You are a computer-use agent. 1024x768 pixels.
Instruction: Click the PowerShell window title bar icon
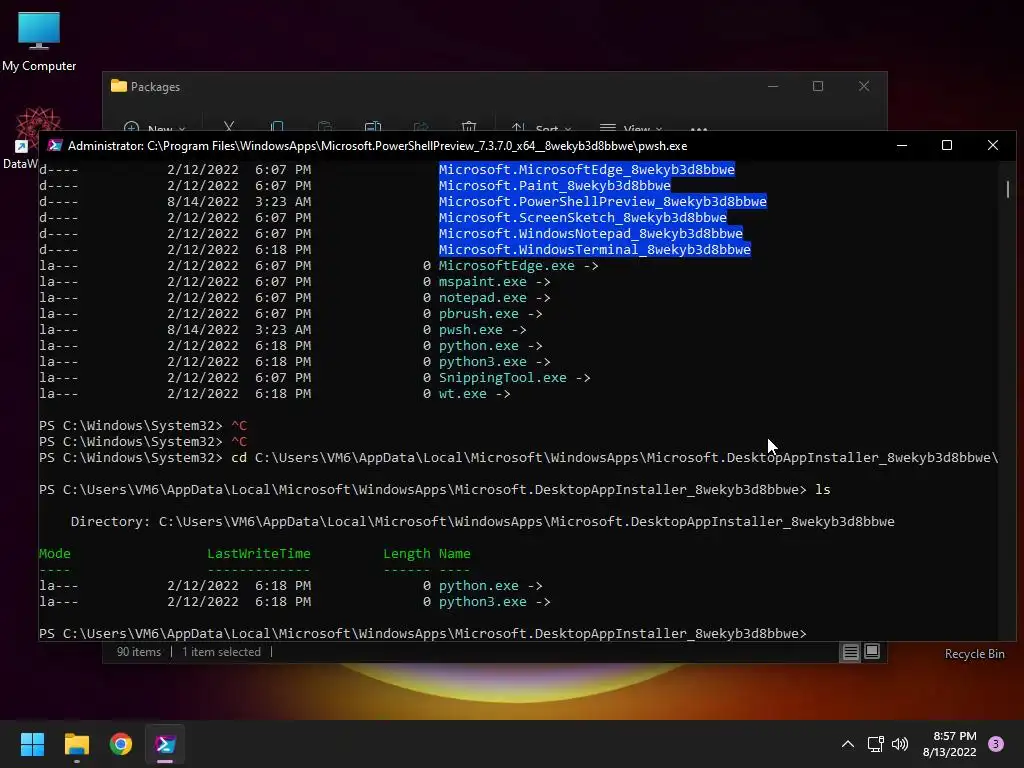[55, 145]
